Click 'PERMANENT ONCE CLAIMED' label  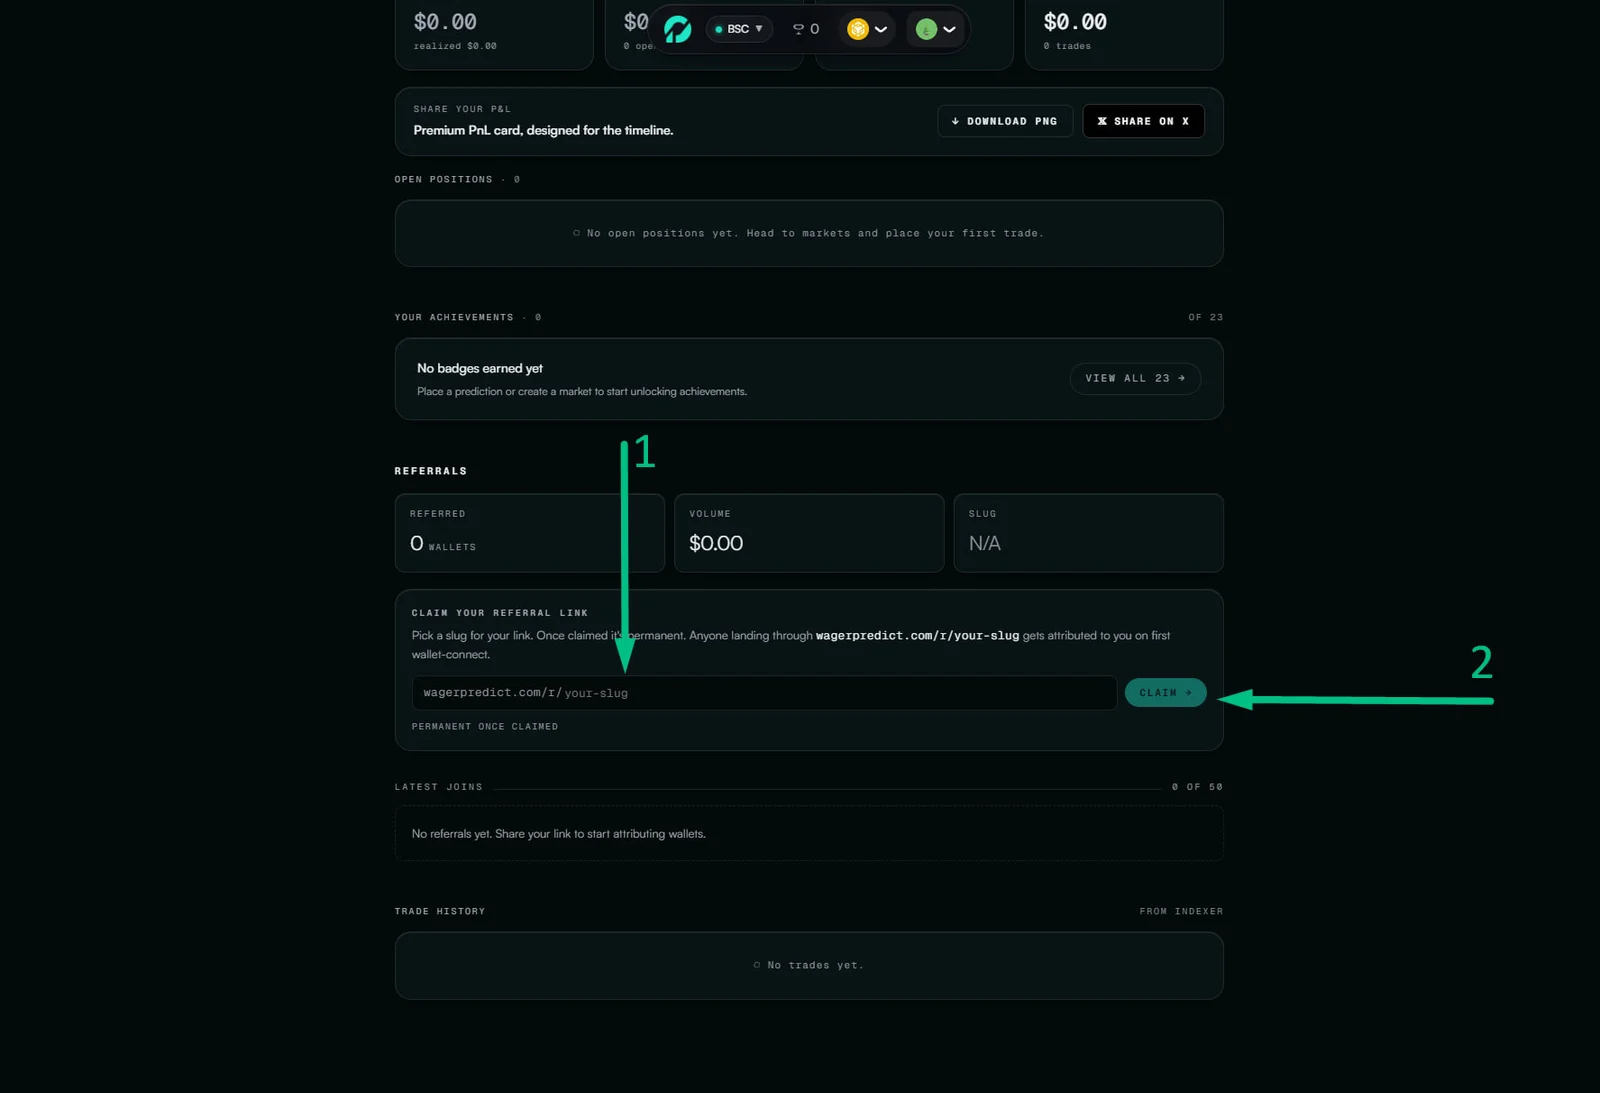coord(485,726)
